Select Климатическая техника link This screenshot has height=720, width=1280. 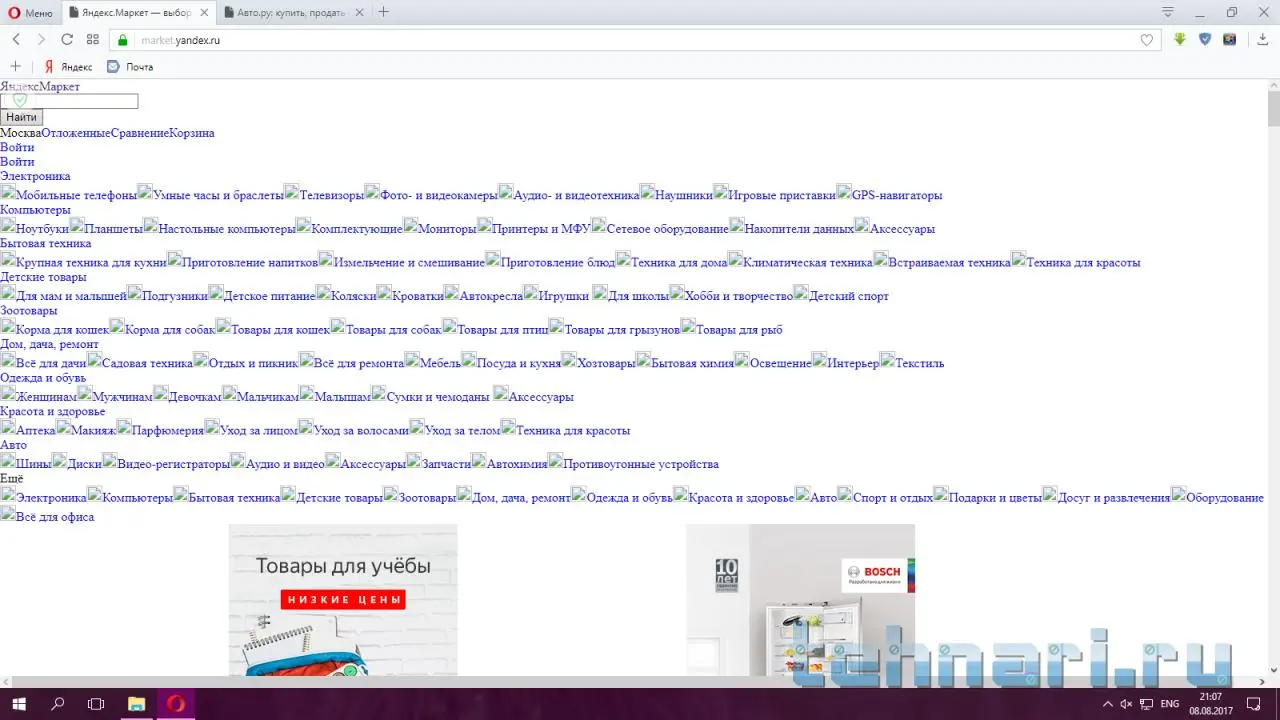click(808, 263)
